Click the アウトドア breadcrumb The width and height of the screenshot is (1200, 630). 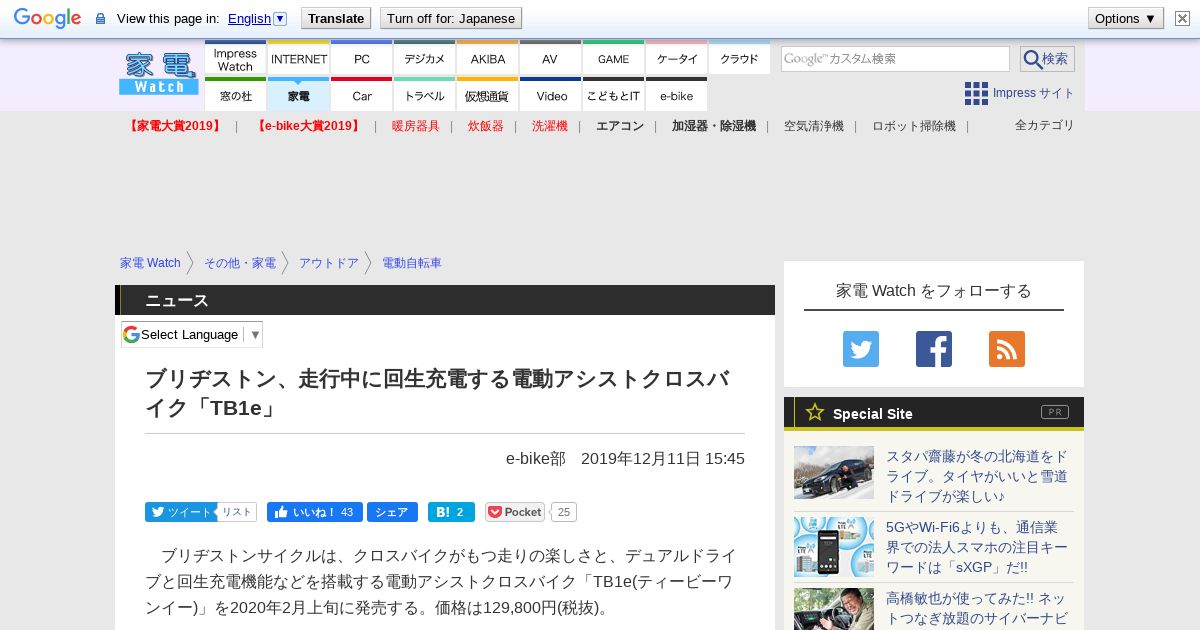coord(329,263)
